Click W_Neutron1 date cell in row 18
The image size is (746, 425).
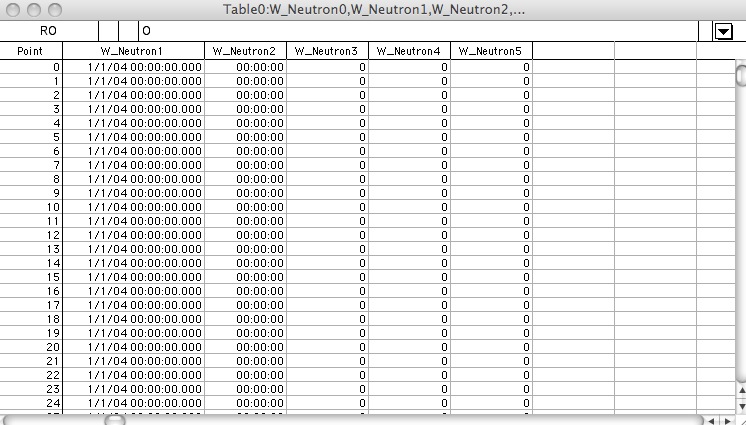133,319
